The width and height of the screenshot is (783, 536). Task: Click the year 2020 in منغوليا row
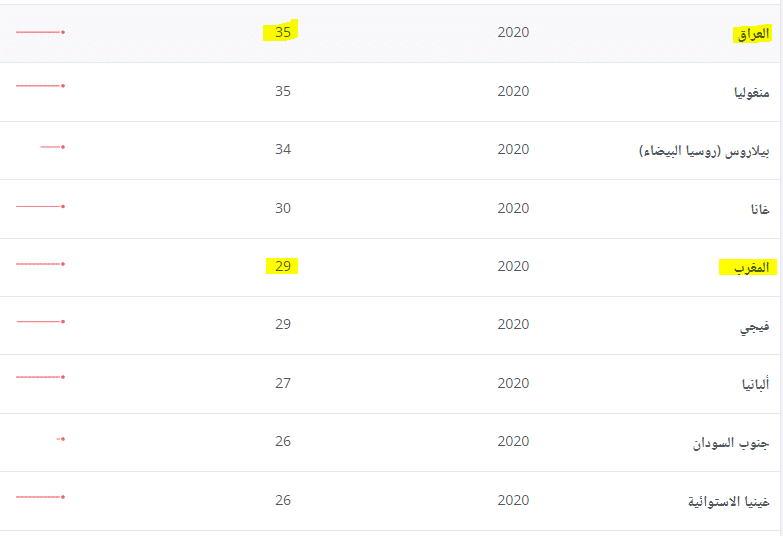(513, 92)
